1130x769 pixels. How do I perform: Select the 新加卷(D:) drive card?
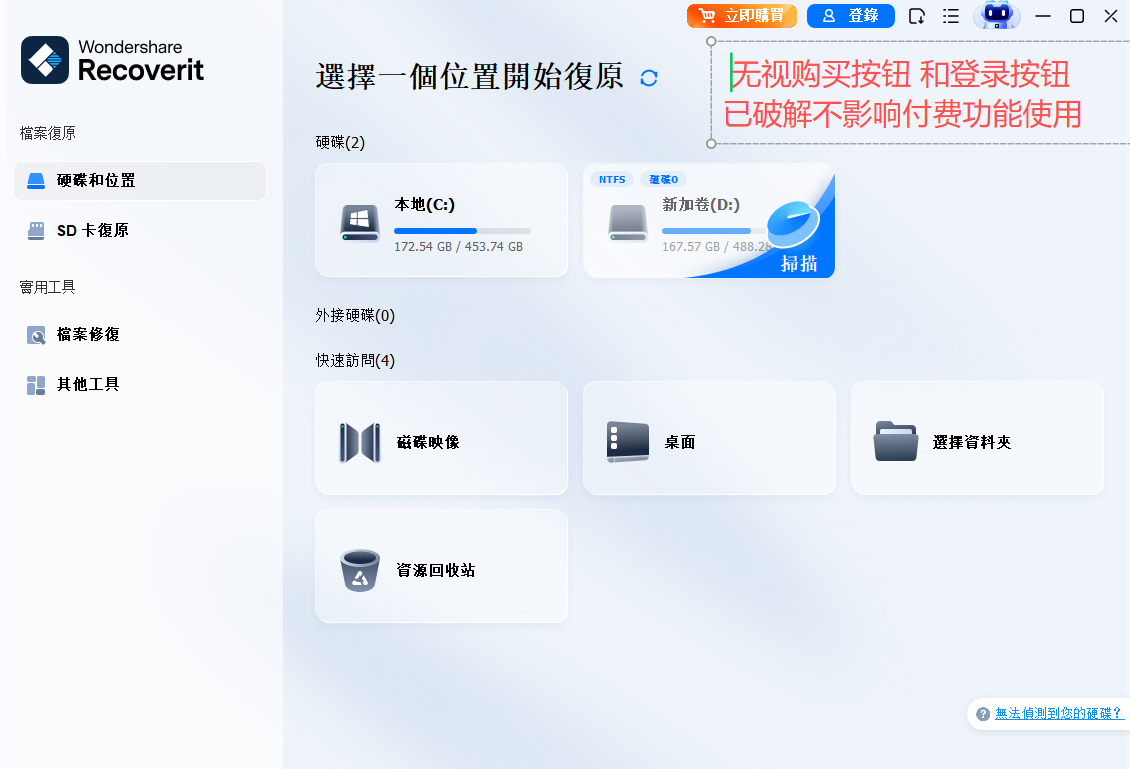pyautogui.click(x=709, y=220)
